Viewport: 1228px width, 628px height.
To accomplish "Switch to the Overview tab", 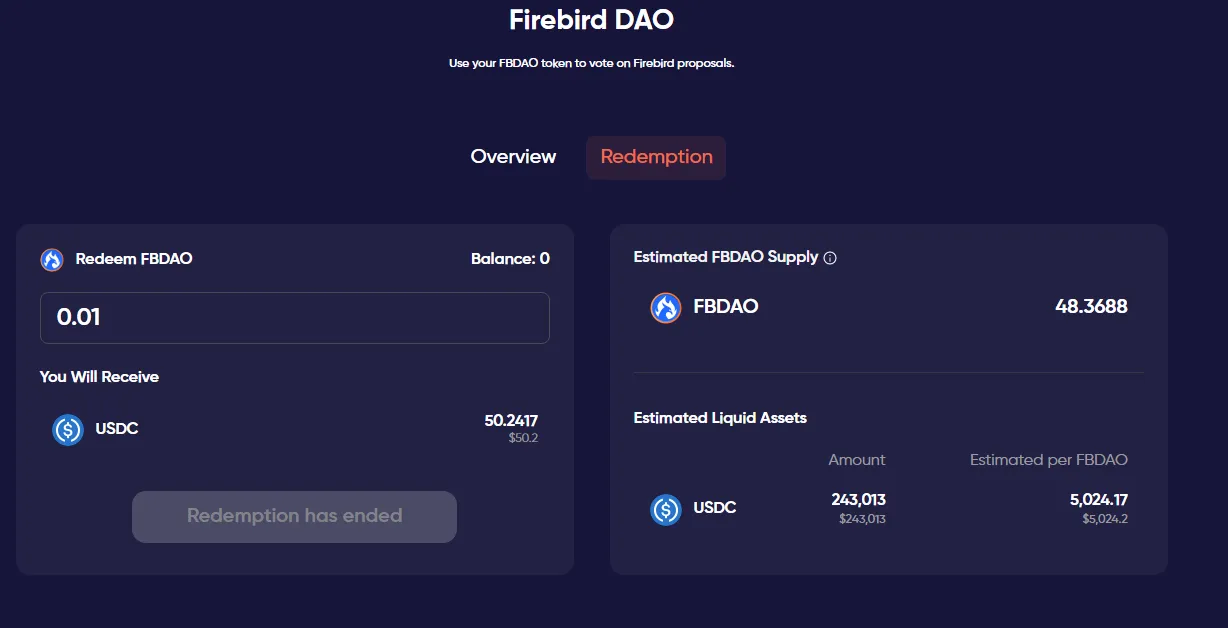I will [513, 157].
